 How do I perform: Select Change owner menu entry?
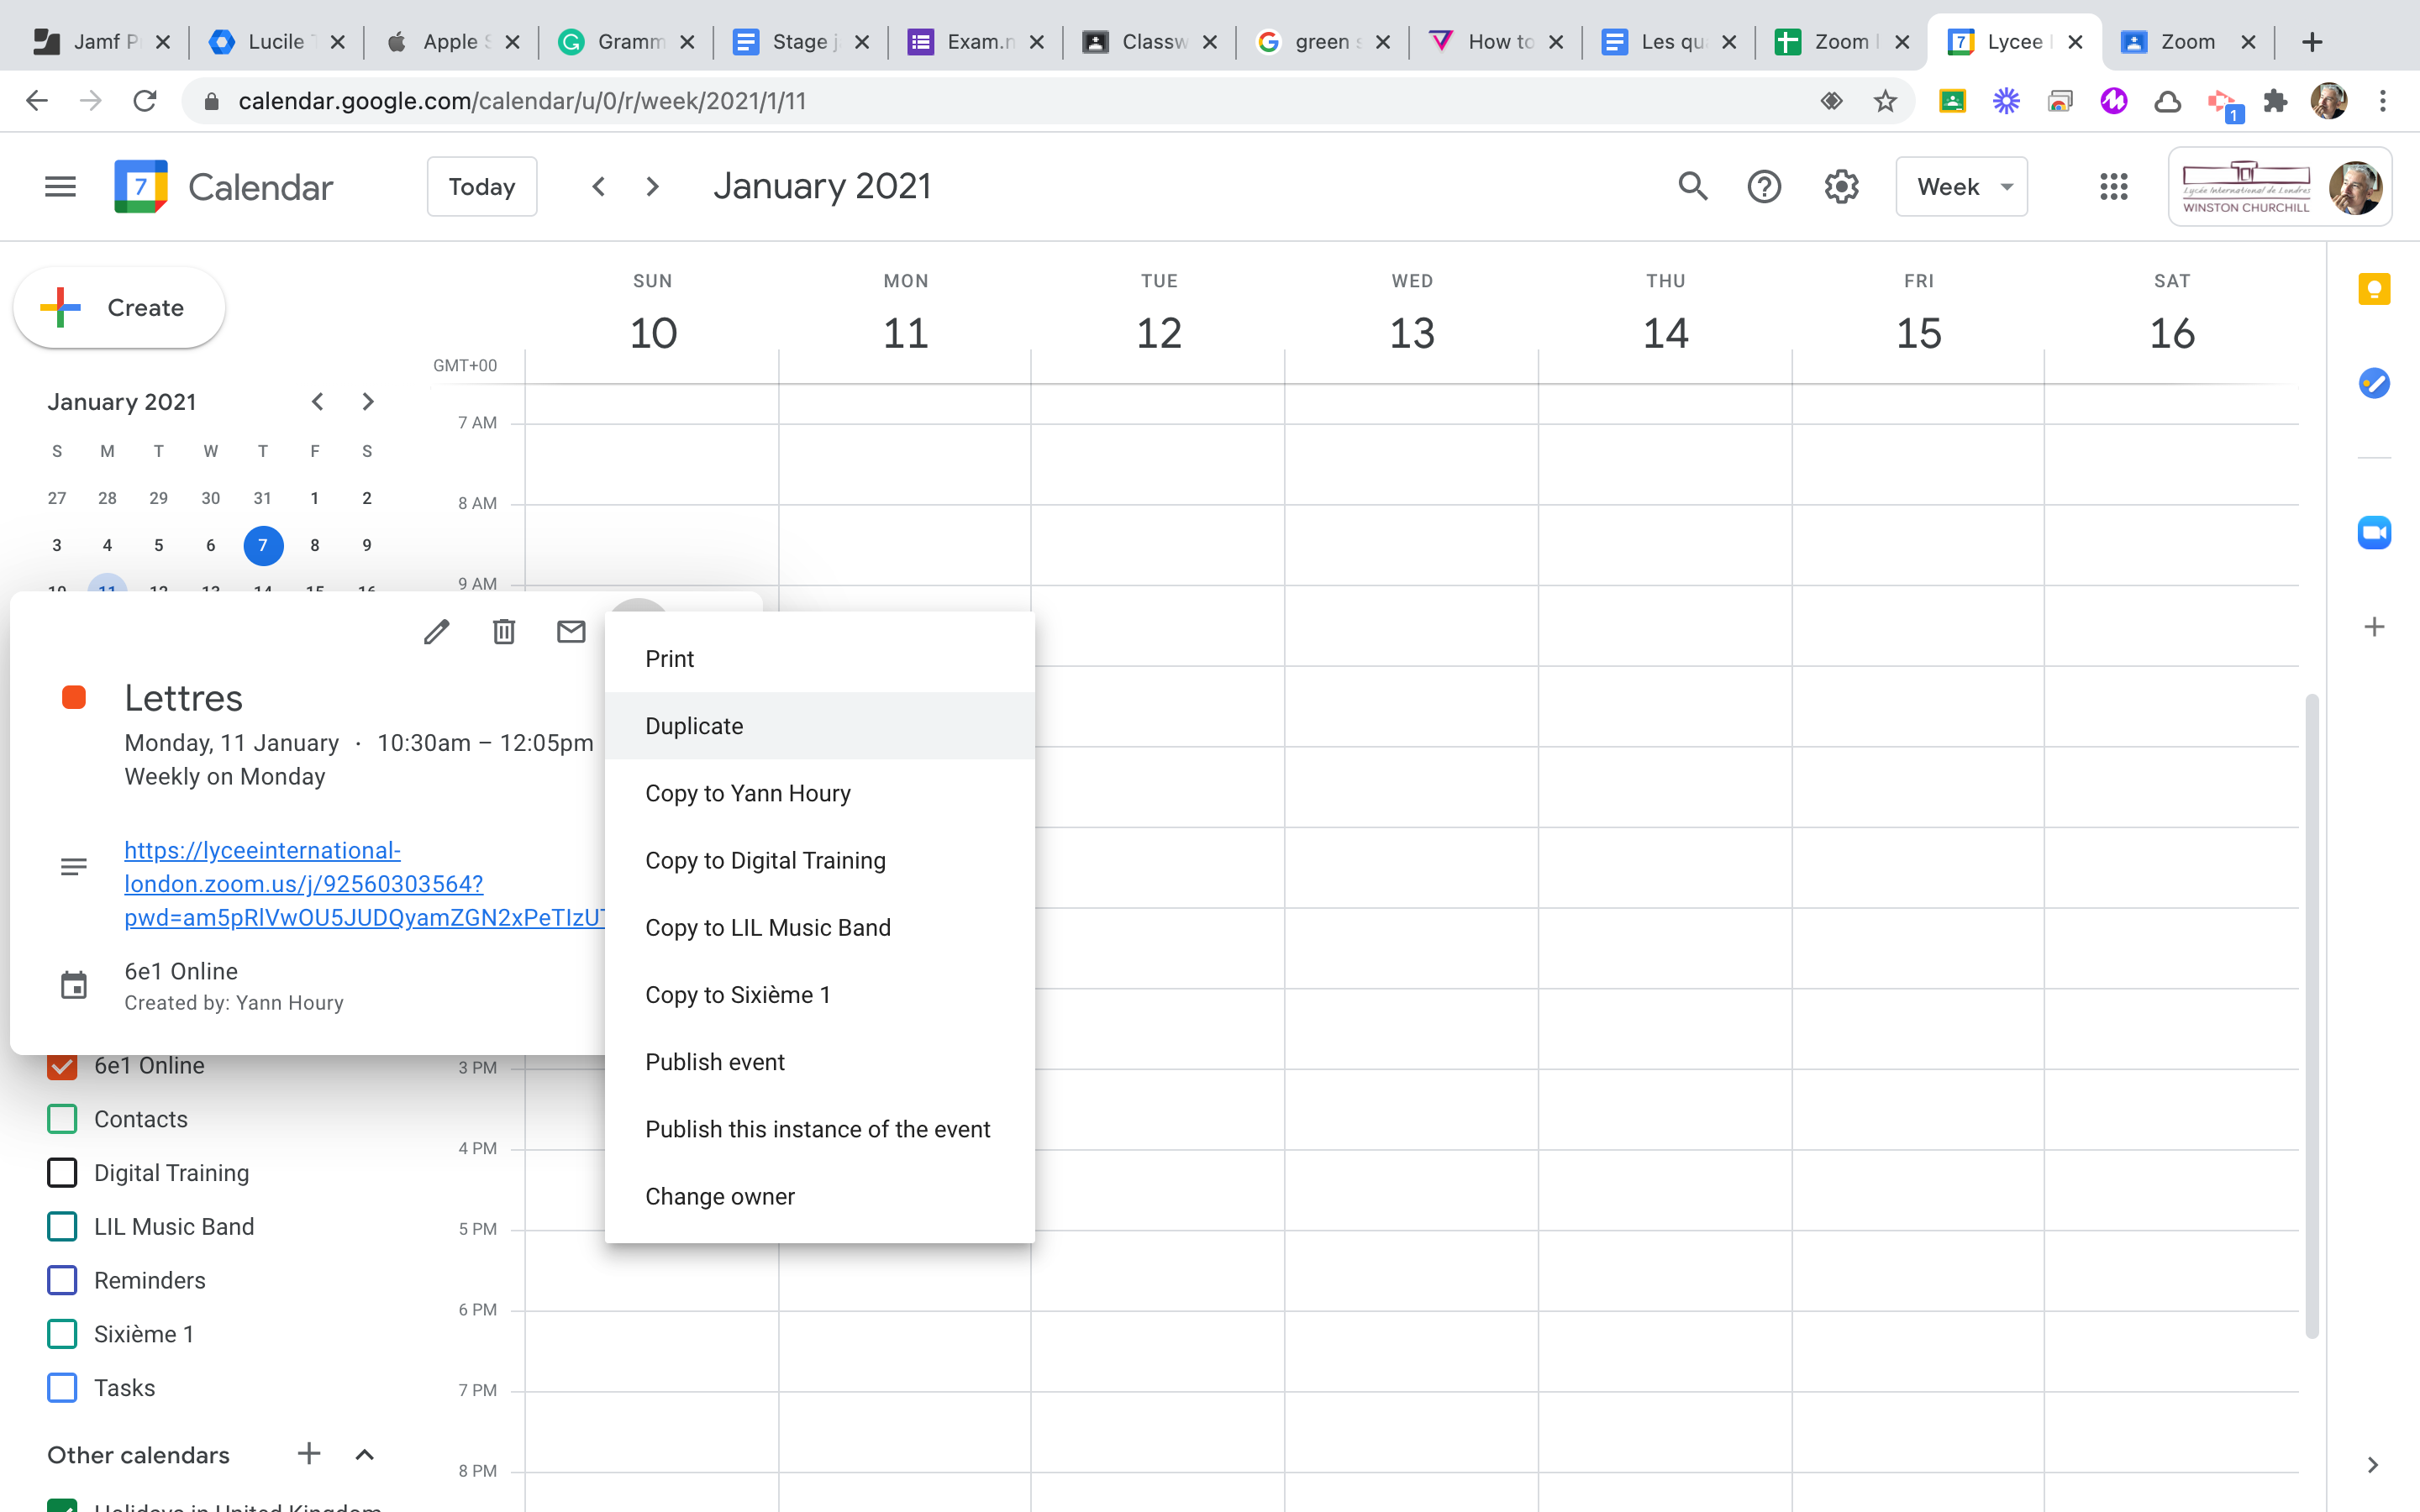719,1196
